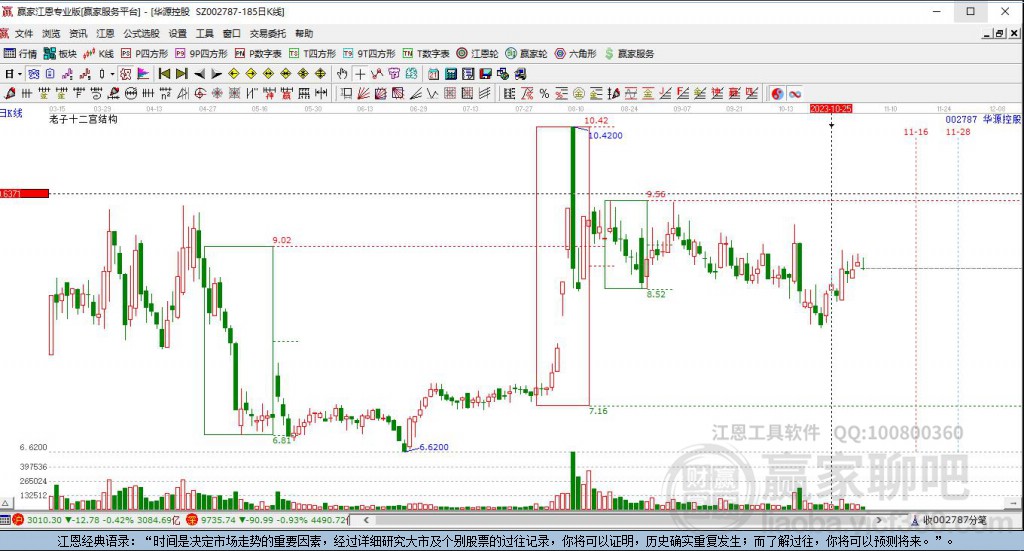Open the T数字表 tool
Viewport: 1024px width, 551px height.
click(426, 54)
